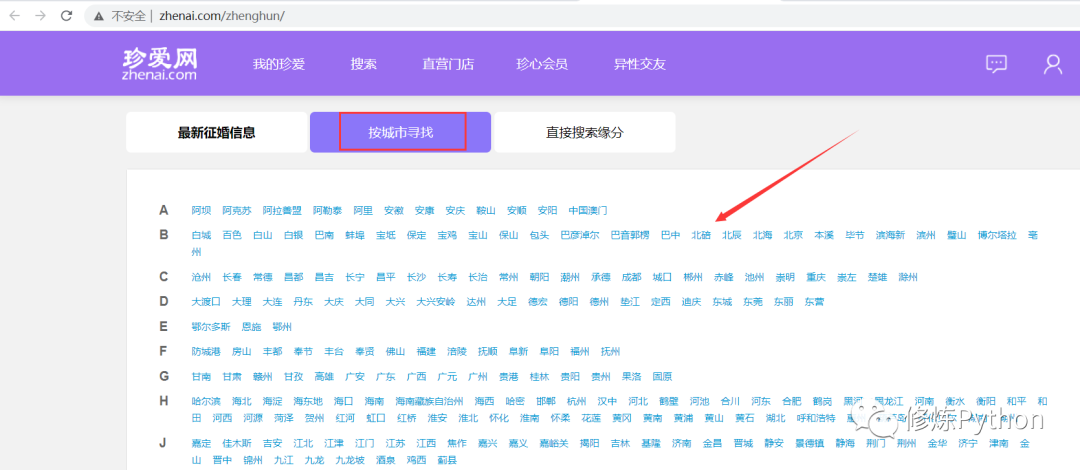The height and width of the screenshot is (470, 1080).
Task: Click the 珍爱网 zhenai.com logo
Action: [160, 63]
